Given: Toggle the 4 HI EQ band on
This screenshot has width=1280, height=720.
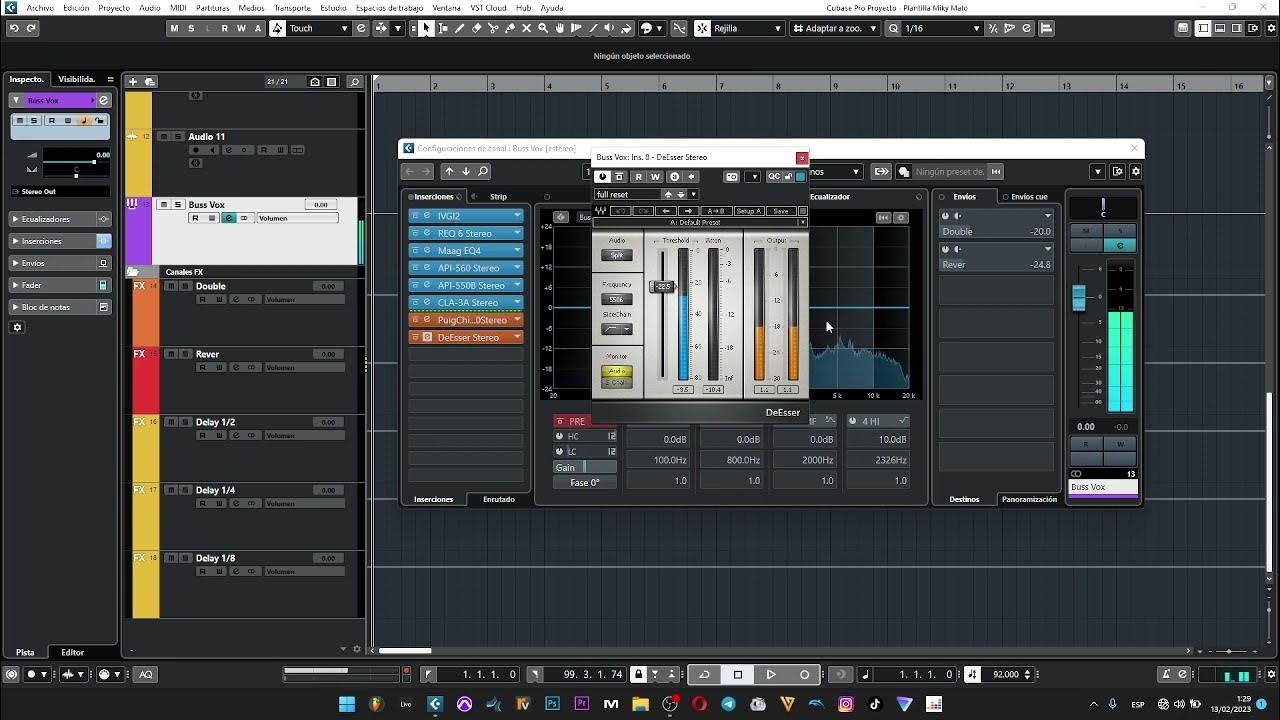Looking at the screenshot, I should pos(855,421).
